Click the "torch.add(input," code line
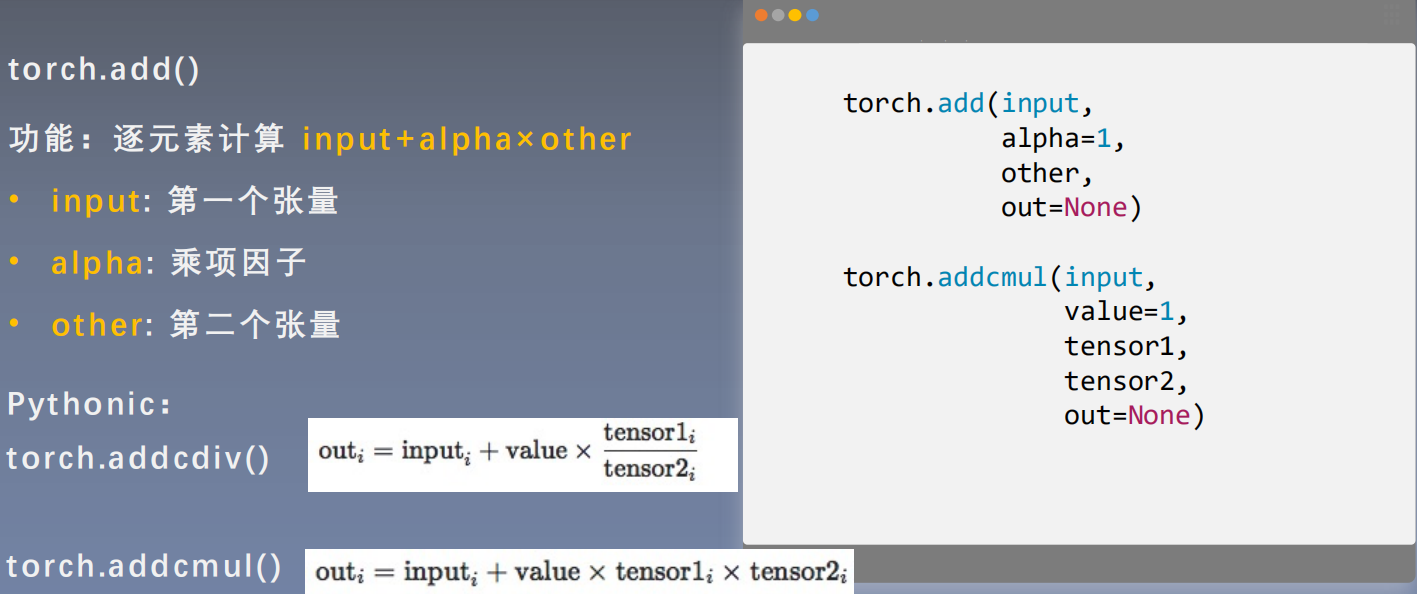The image size is (1417, 594). [970, 104]
